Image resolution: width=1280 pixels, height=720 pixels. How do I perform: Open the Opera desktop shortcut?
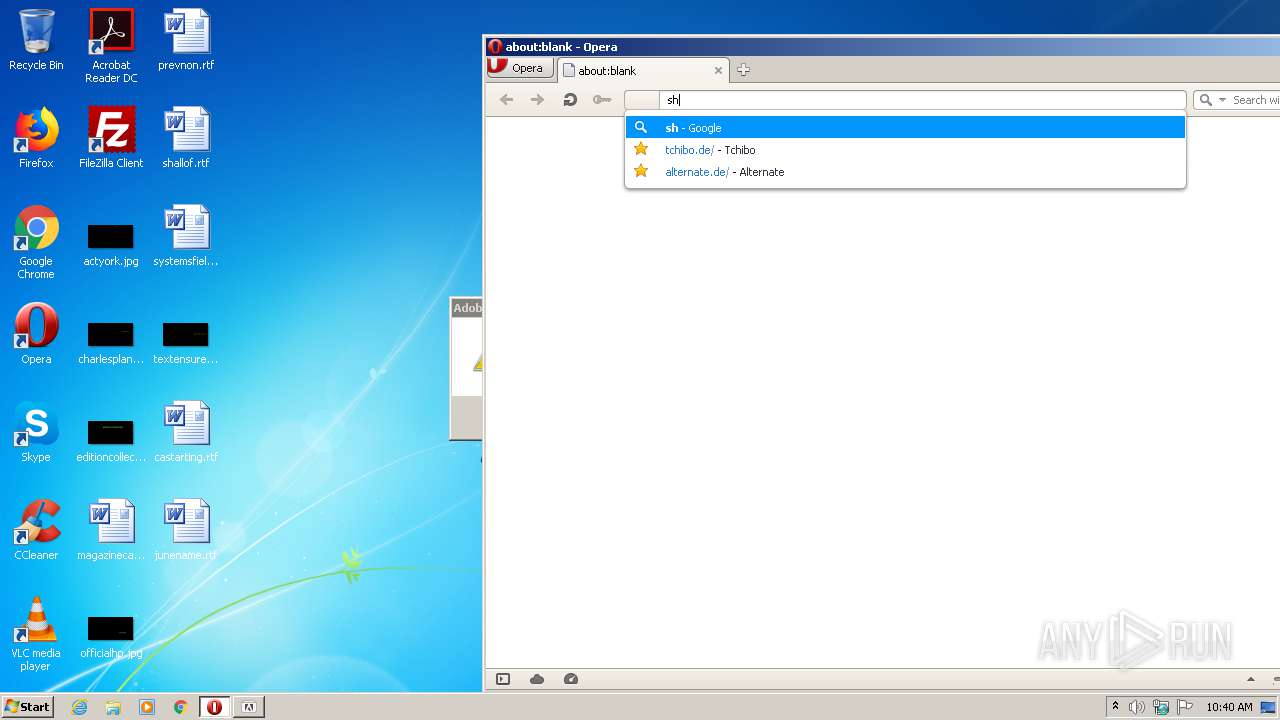point(36,334)
